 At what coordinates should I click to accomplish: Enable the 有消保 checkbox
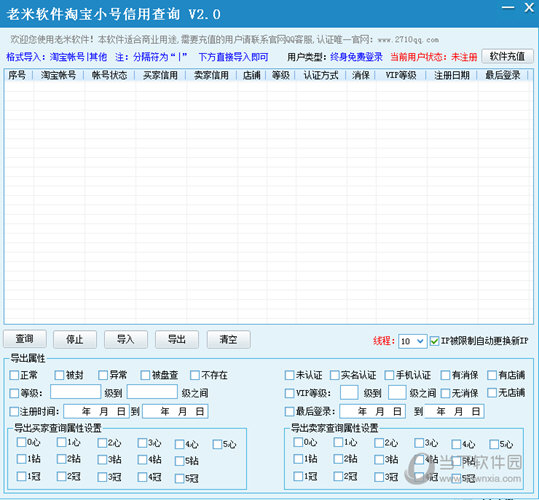coord(445,375)
